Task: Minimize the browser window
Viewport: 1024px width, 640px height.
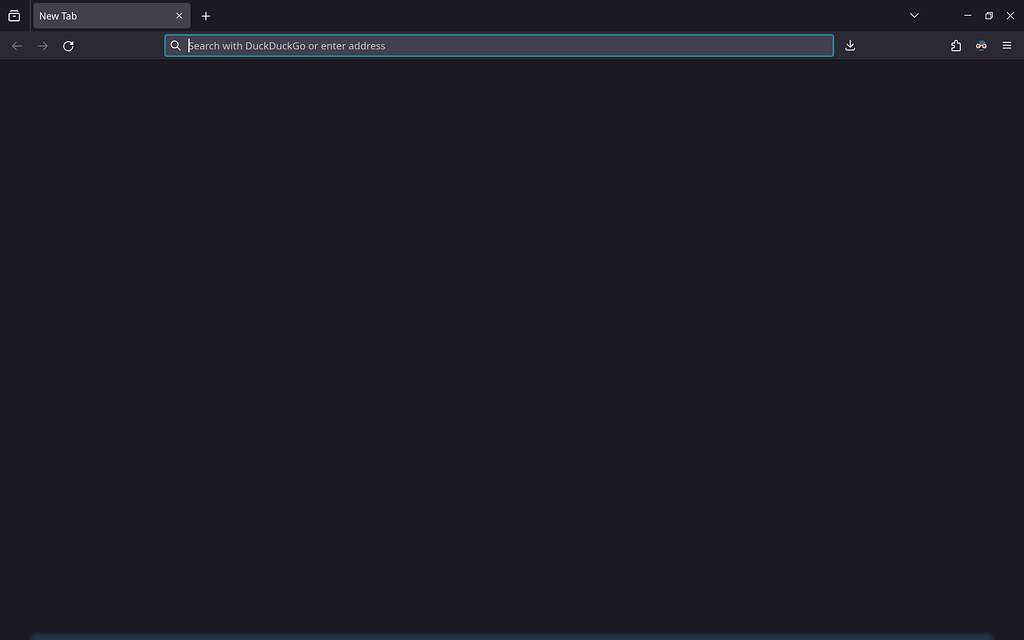Action: pyautogui.click(x=966, y=15)
